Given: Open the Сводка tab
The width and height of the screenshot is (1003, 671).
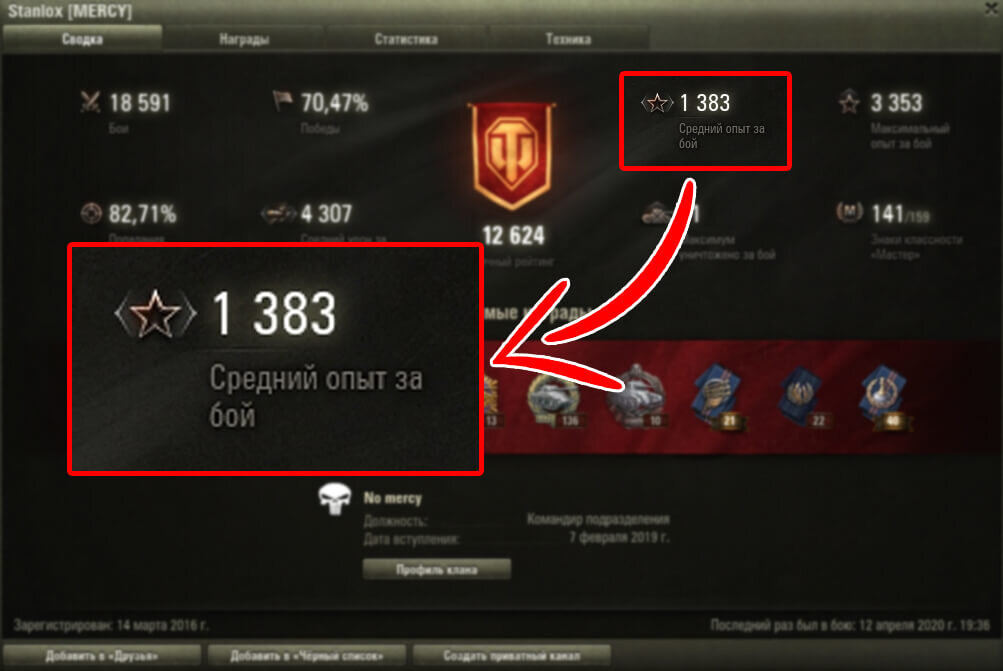Looking at the screenshot, I should 82,38.
